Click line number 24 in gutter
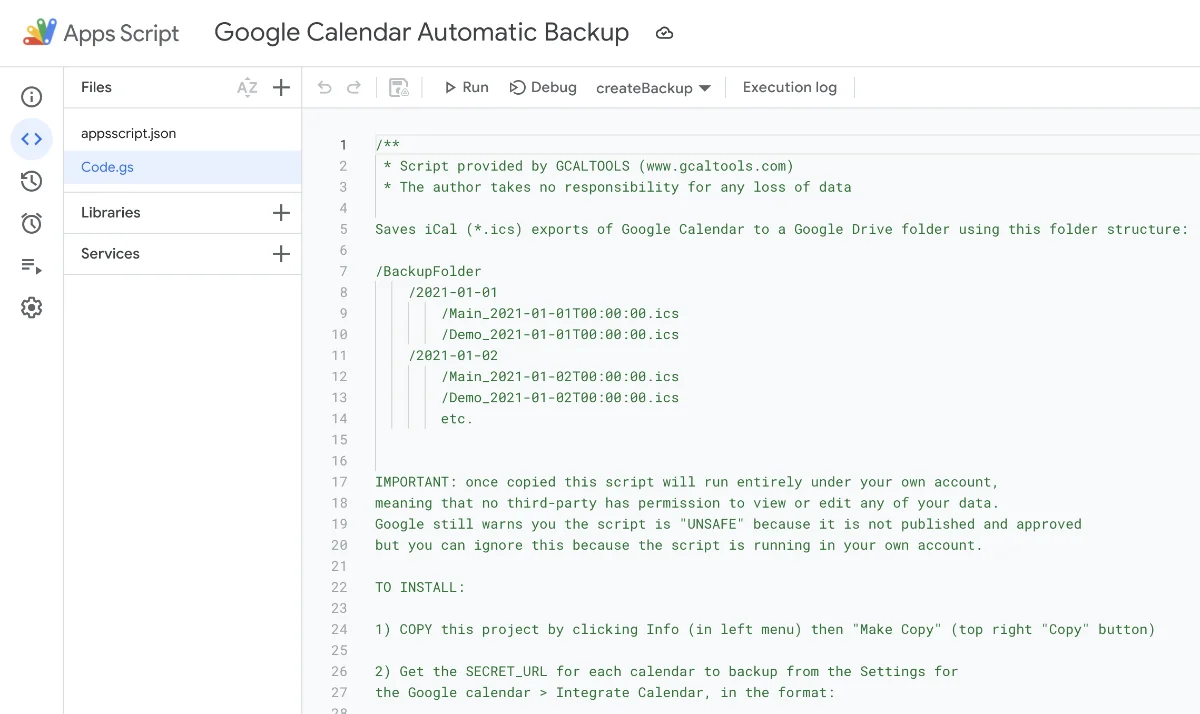Screen dimensions: 1200x714 pyautogui.click(x=339, y=629)
